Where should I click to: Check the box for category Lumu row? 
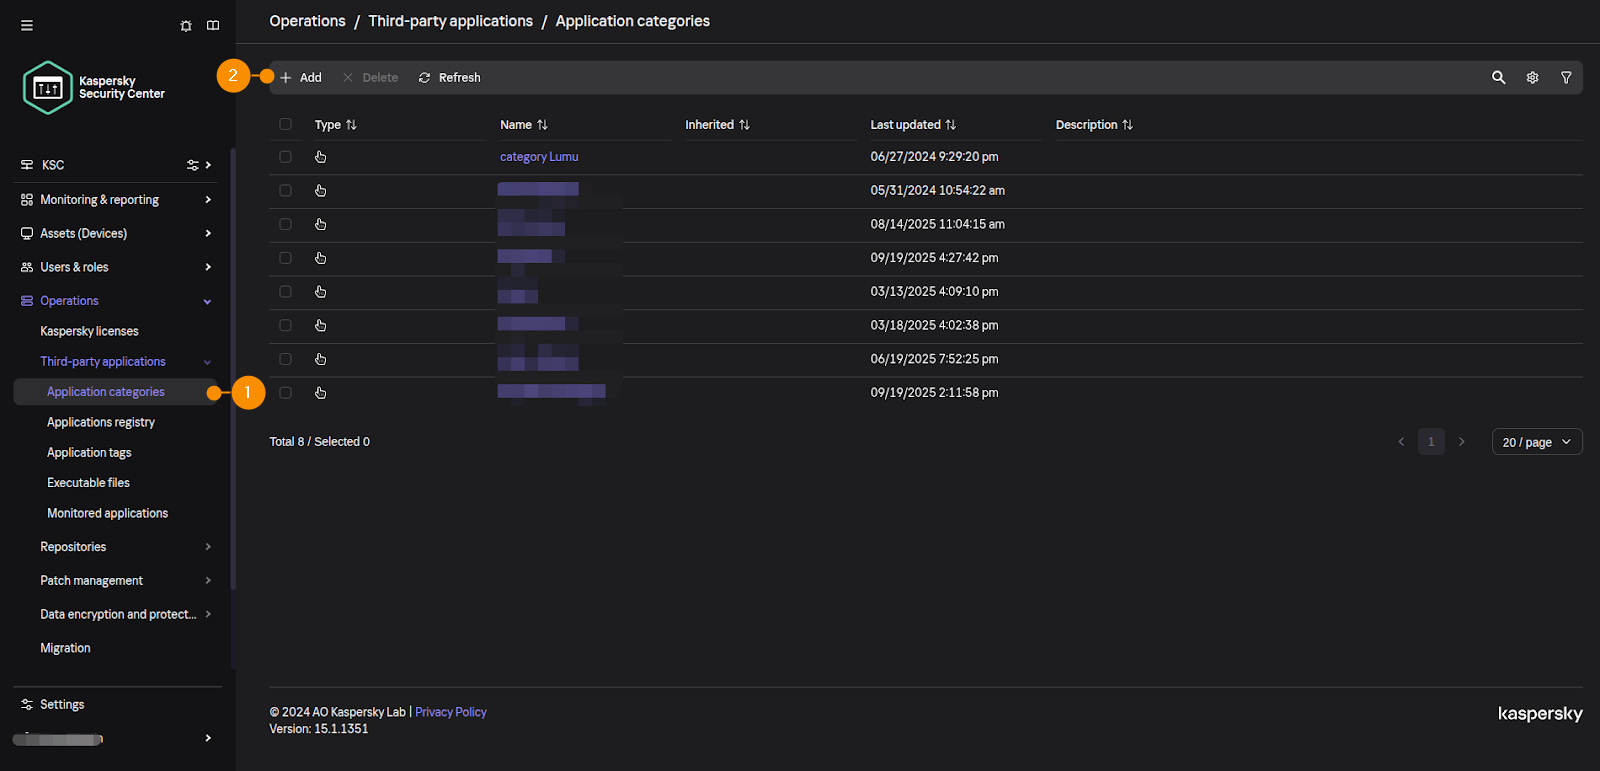coord(285,157)
